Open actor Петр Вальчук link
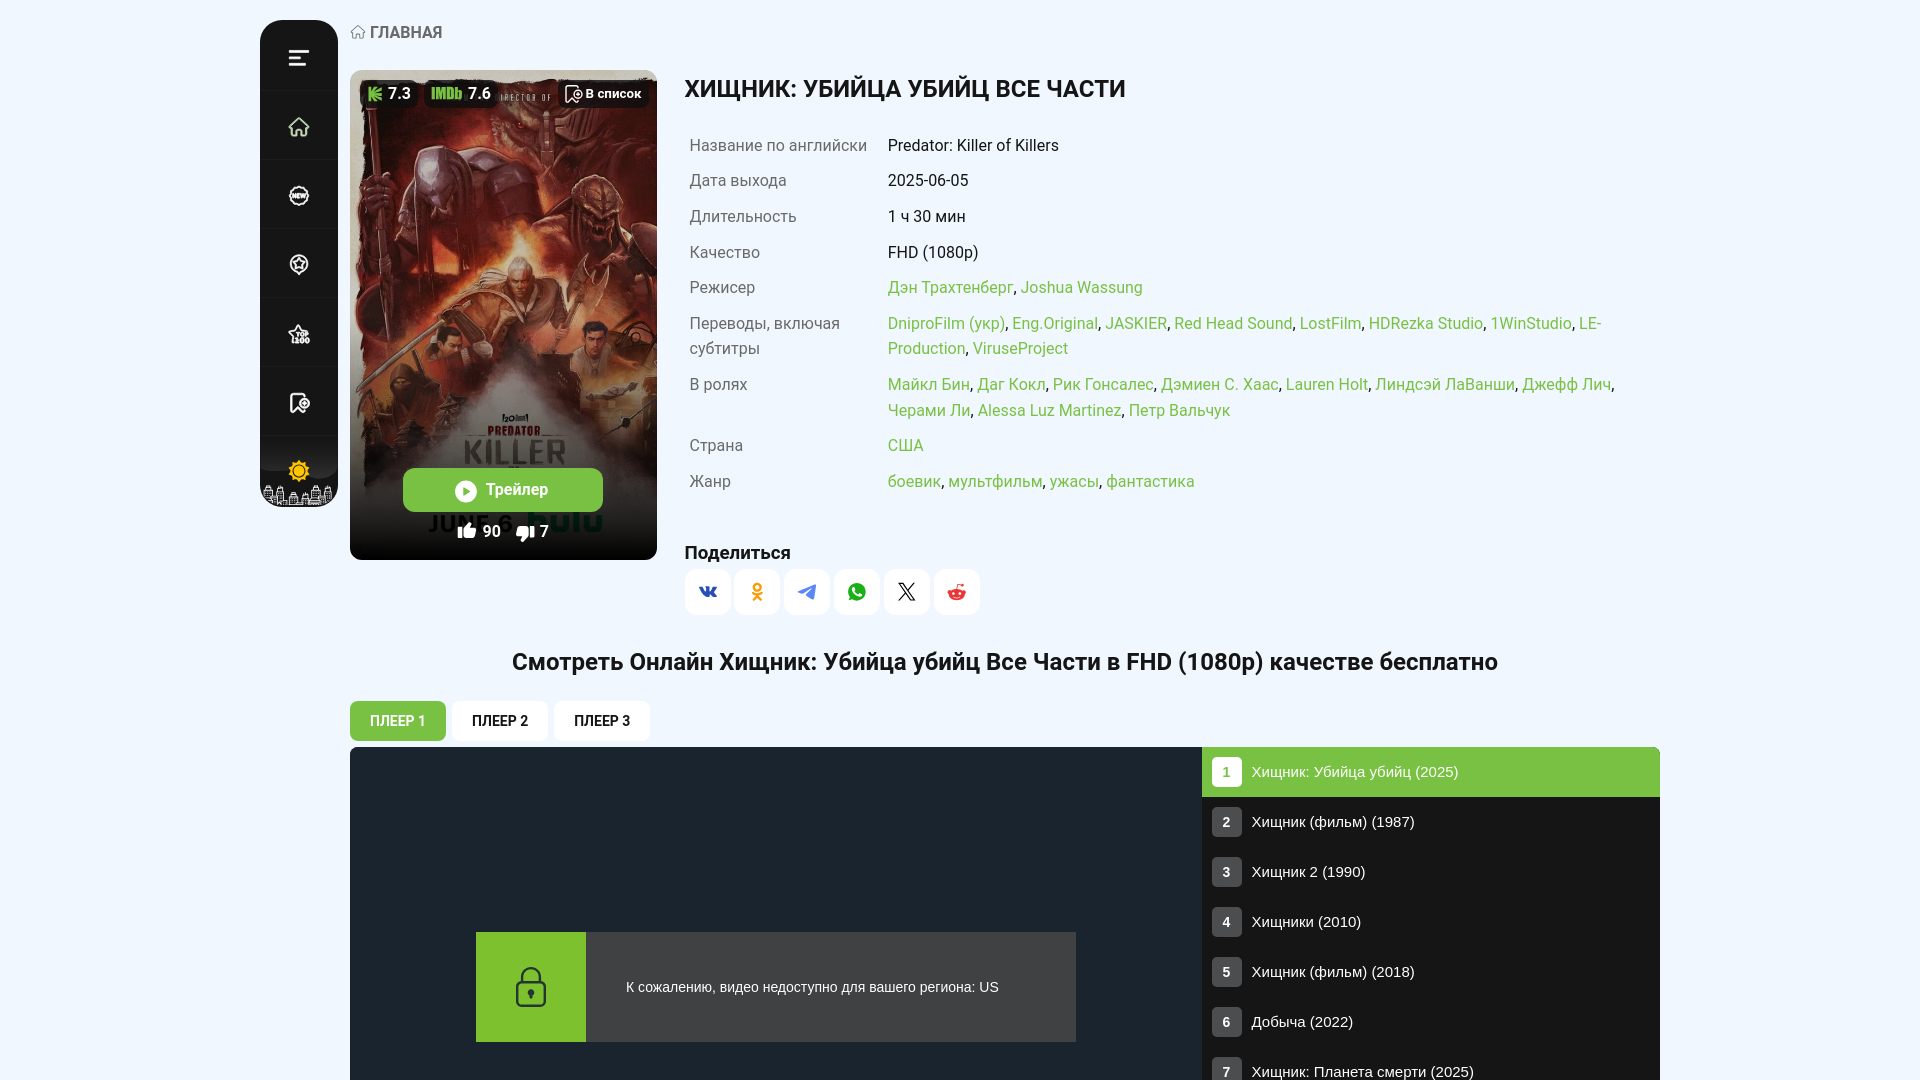Image resolution: width=1920 pixels, height=1080 pixels. pos(1179,411)
